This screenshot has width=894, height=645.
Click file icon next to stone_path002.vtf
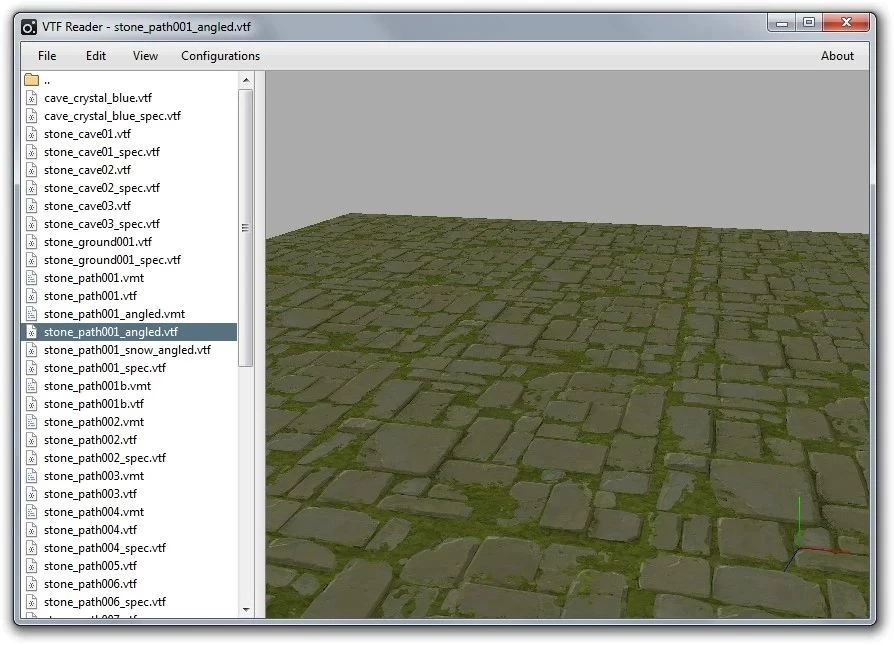tap(31, 440)
